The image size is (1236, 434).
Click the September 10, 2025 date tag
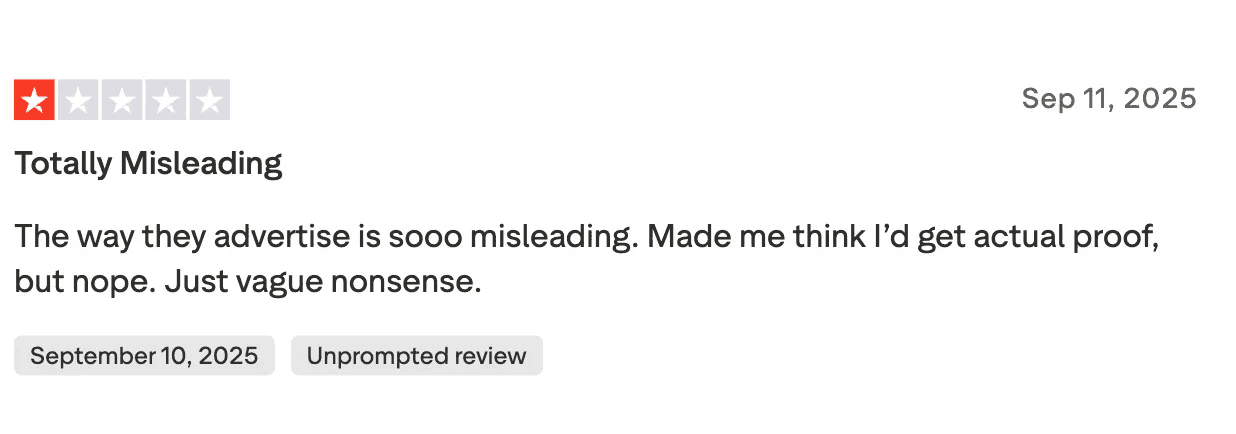(x=144, y=356)
